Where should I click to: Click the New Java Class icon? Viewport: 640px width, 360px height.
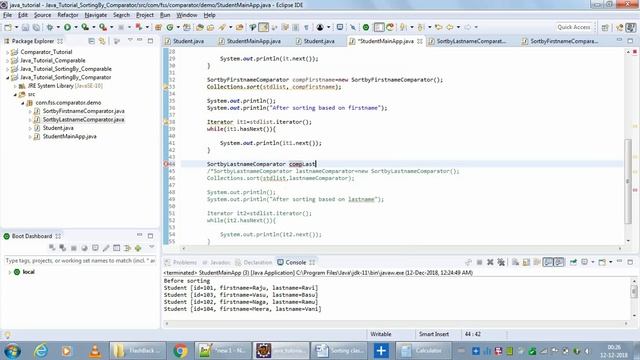[170, 27]
